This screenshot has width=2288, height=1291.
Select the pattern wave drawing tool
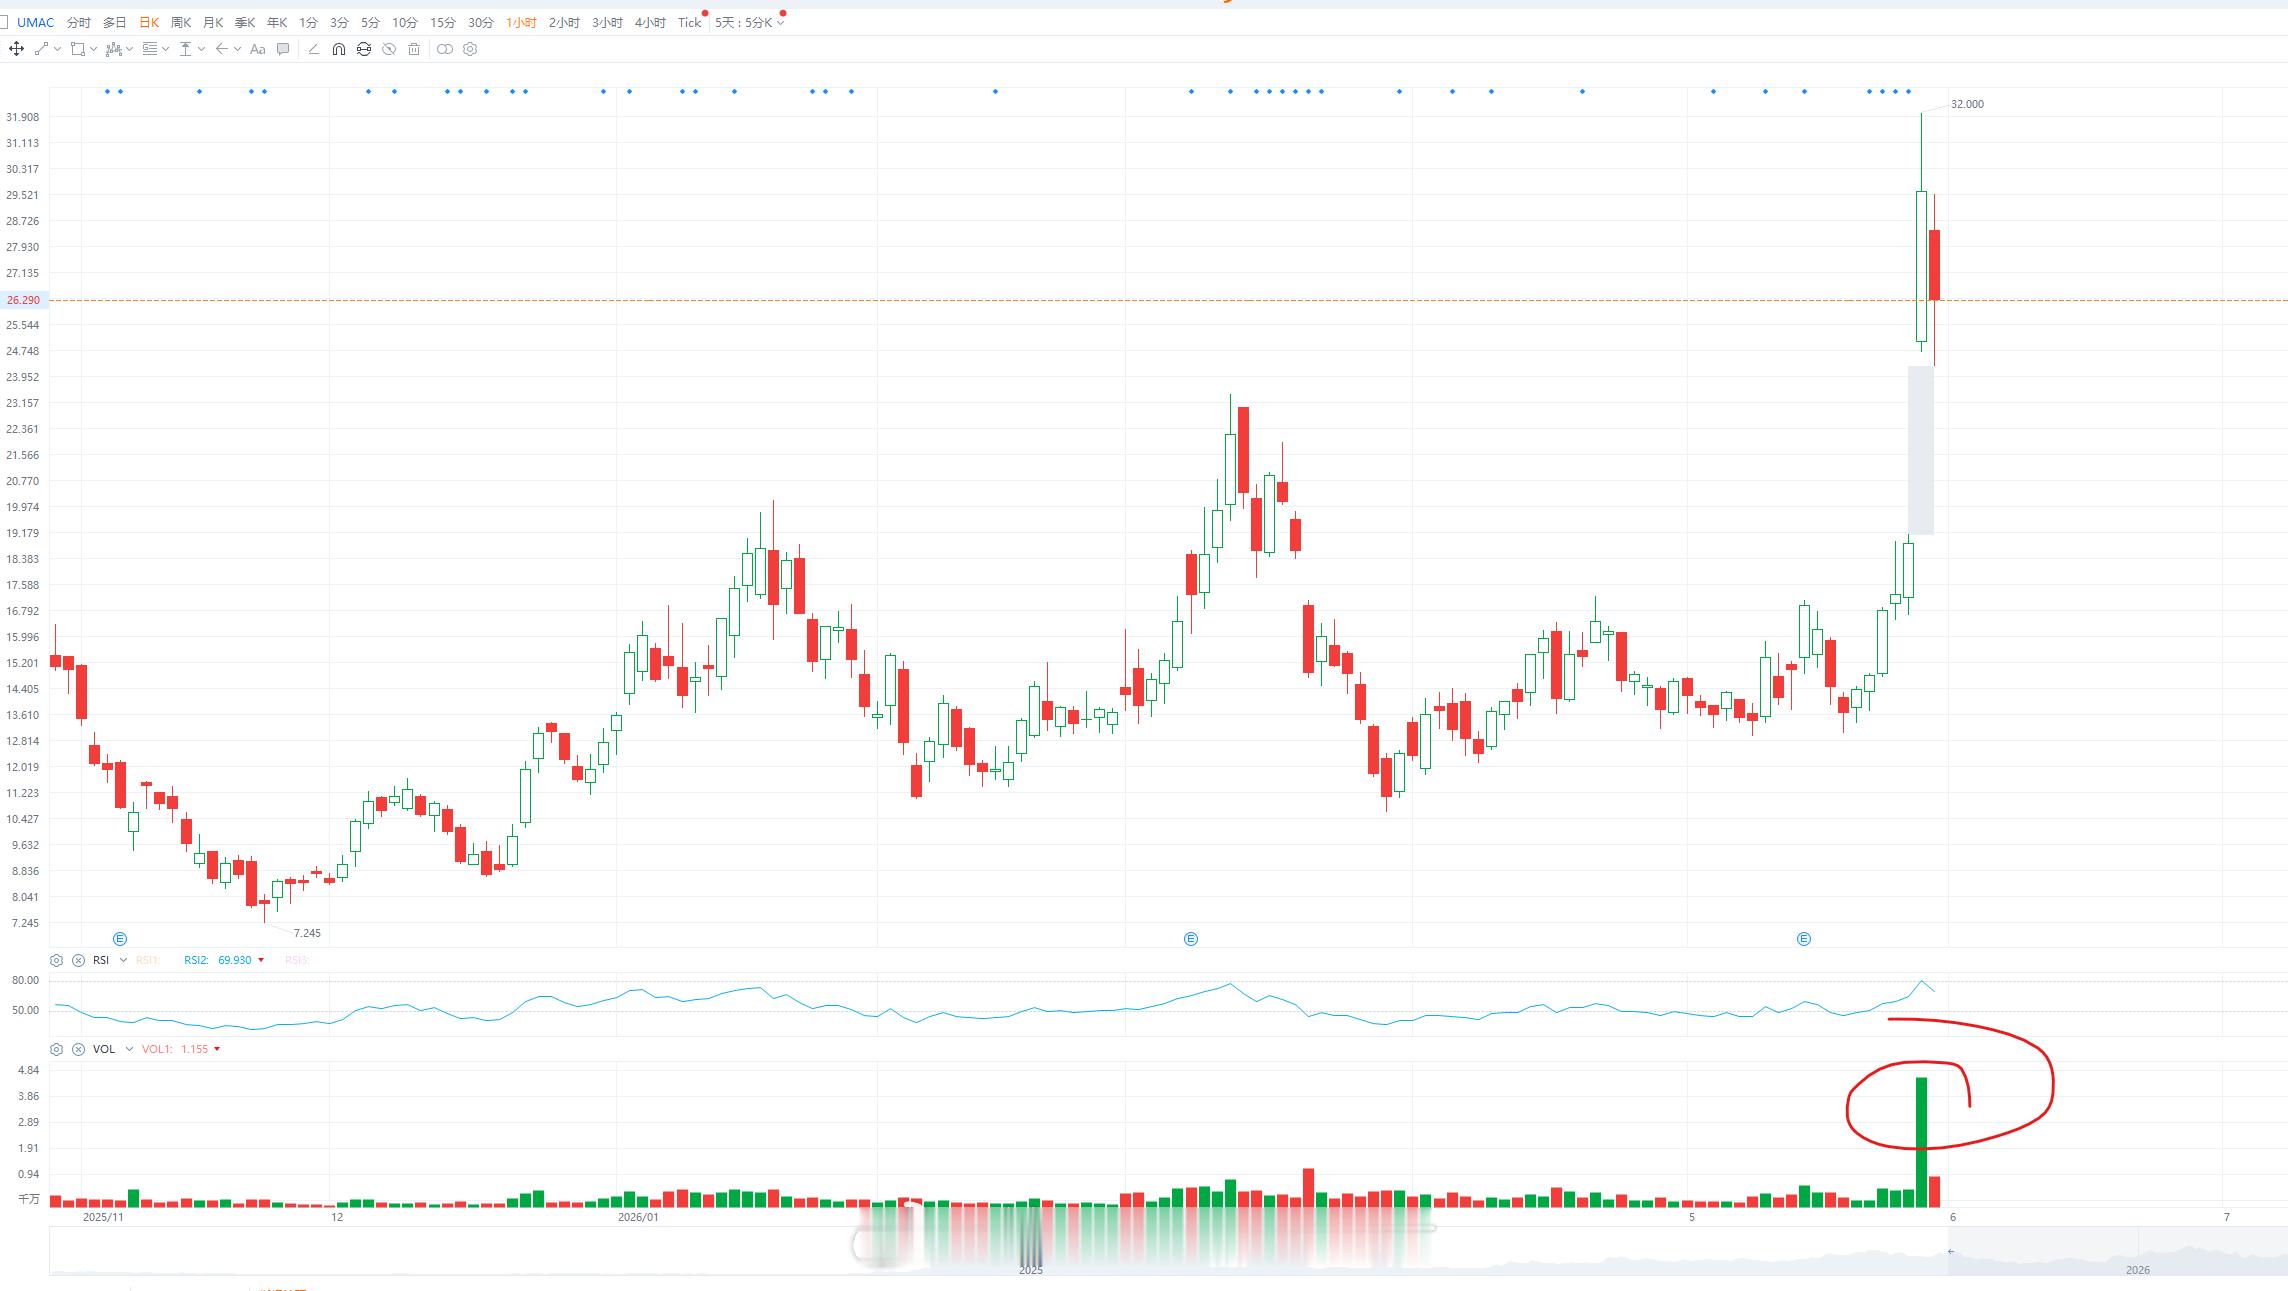(113, 49)
